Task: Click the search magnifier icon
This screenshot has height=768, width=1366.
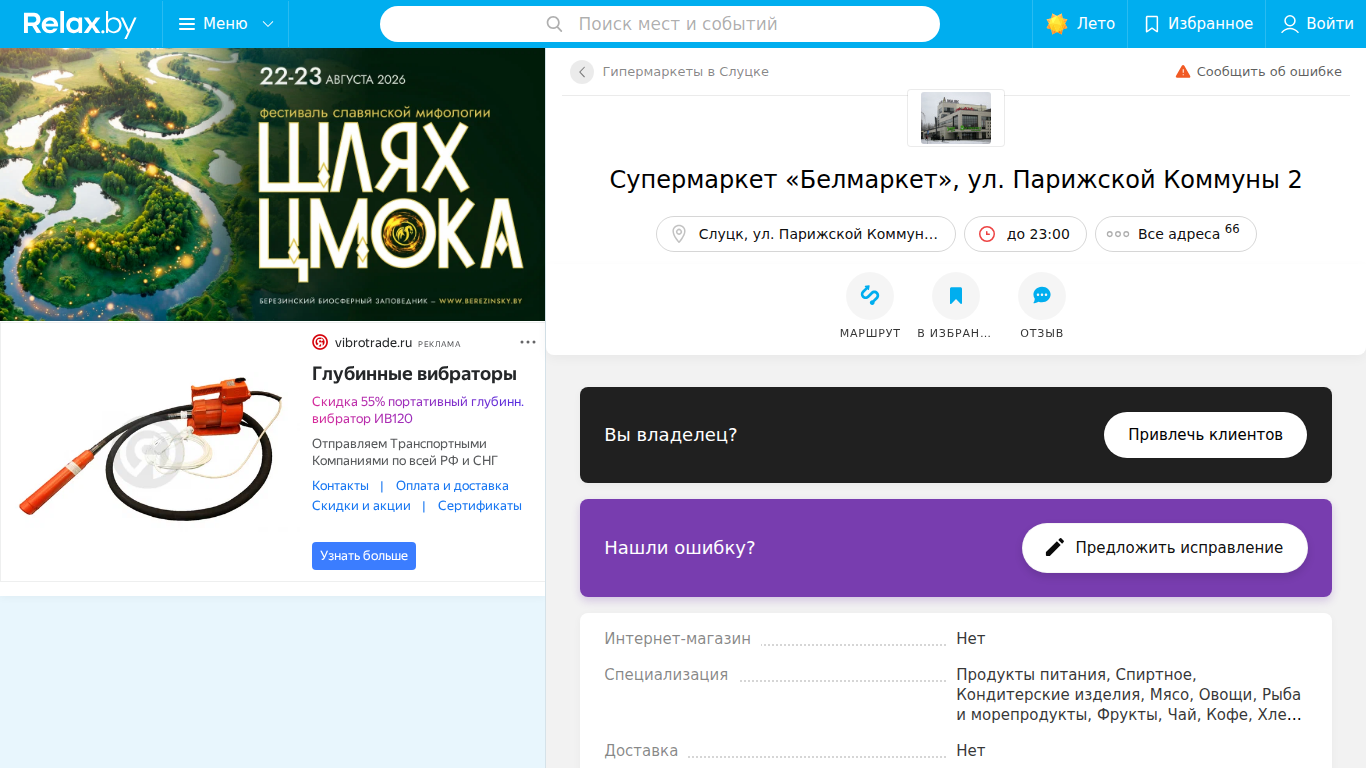Action: click(x=555, y=24)
